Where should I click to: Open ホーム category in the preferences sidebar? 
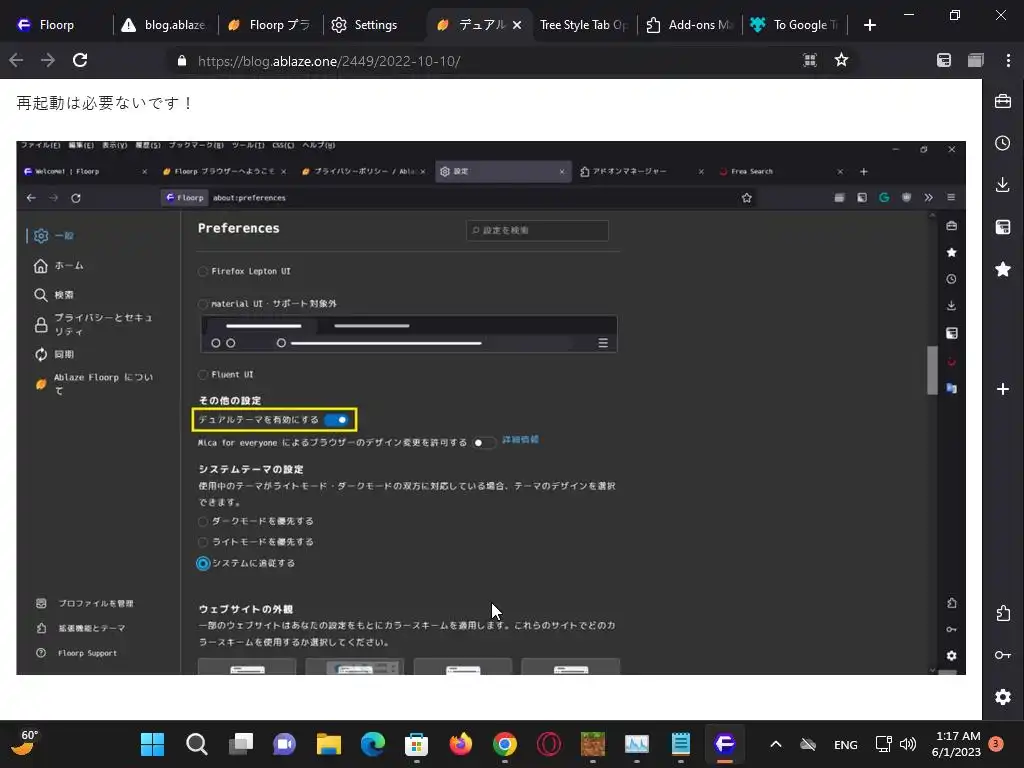tap(59, 266)
